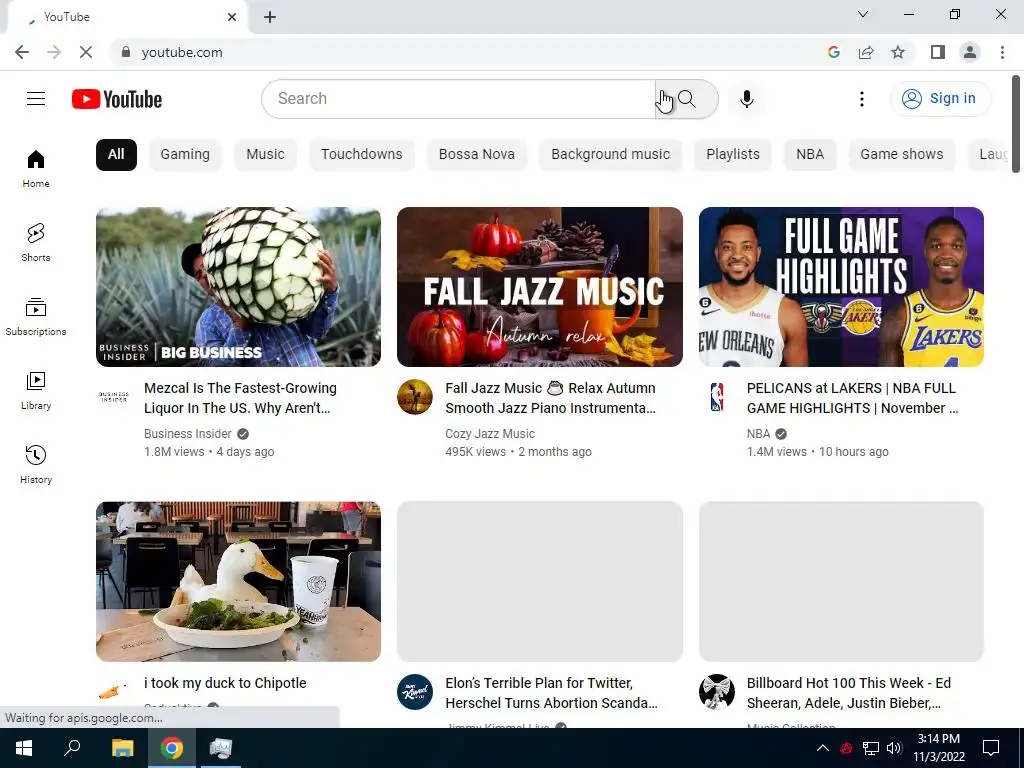Click the Jimmy Kimmel Live channel avatar
The height and width of the screenshot is (768, 1024).
click(415, 692)
